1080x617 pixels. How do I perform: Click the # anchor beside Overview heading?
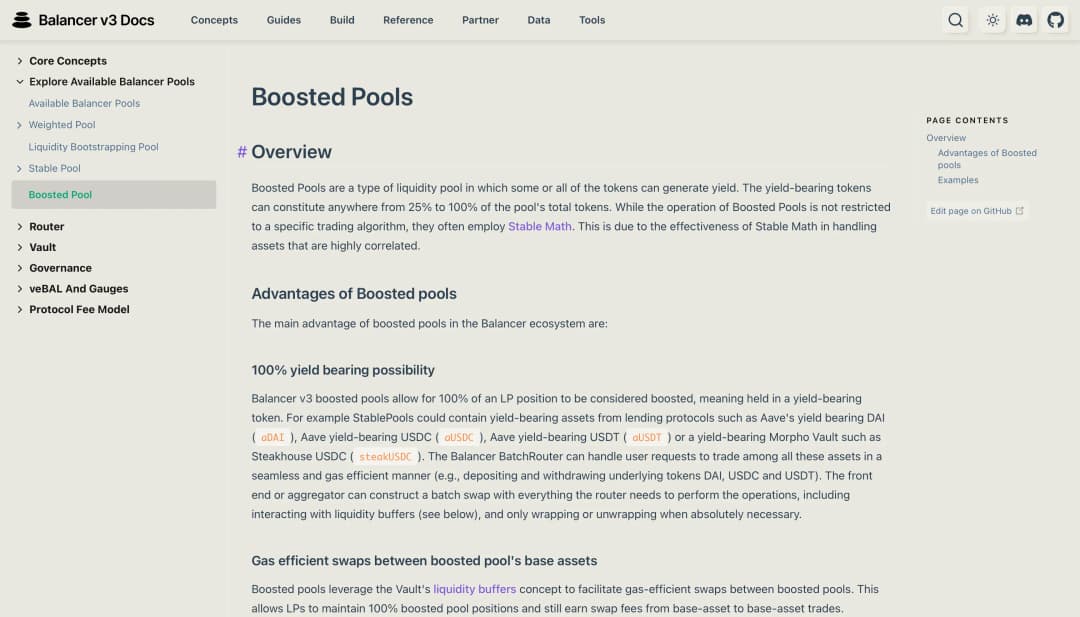pyautogui.click(x=242, y=152)
